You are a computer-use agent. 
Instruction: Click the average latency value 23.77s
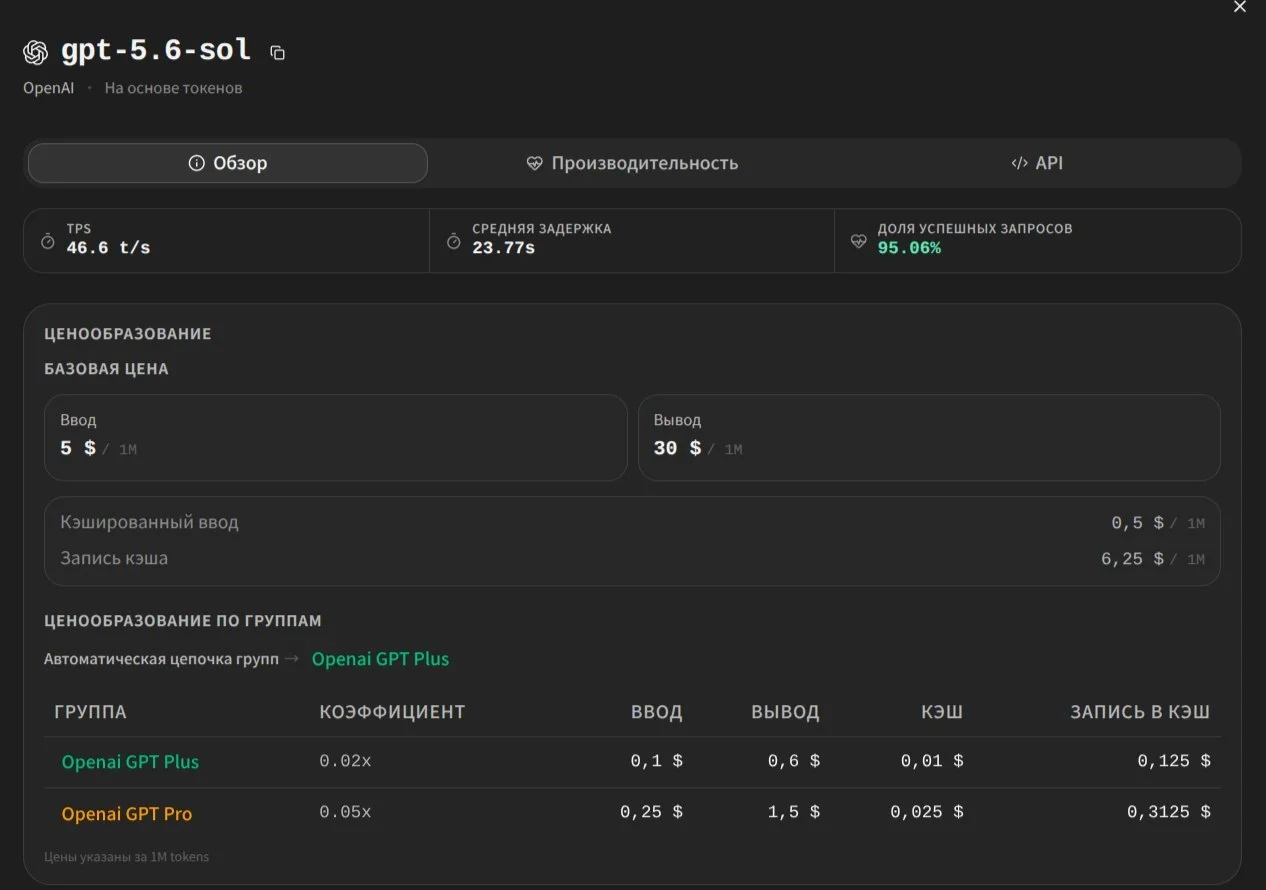(503, 248)
